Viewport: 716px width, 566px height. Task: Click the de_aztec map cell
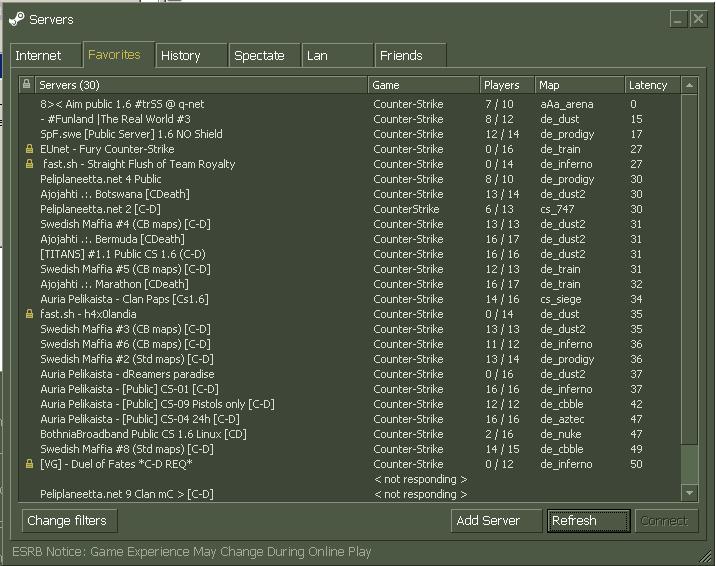click(x=562, y=419)
